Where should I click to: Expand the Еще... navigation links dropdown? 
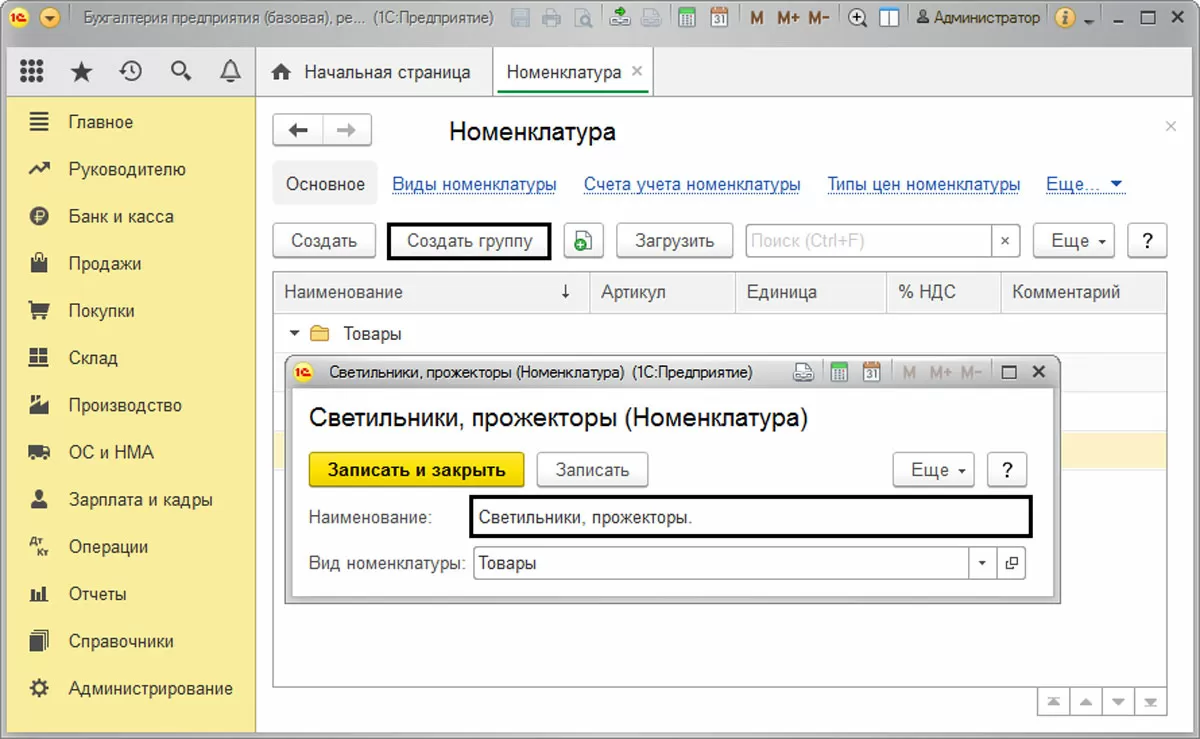1085,185
